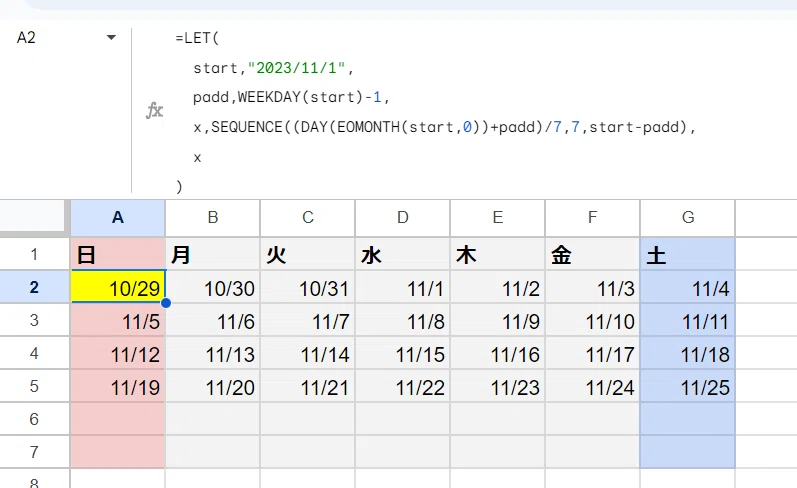Select the yellow 10/29 cell
The height and width of the screenshot is (488, 797).
click(x=118, y=287)
